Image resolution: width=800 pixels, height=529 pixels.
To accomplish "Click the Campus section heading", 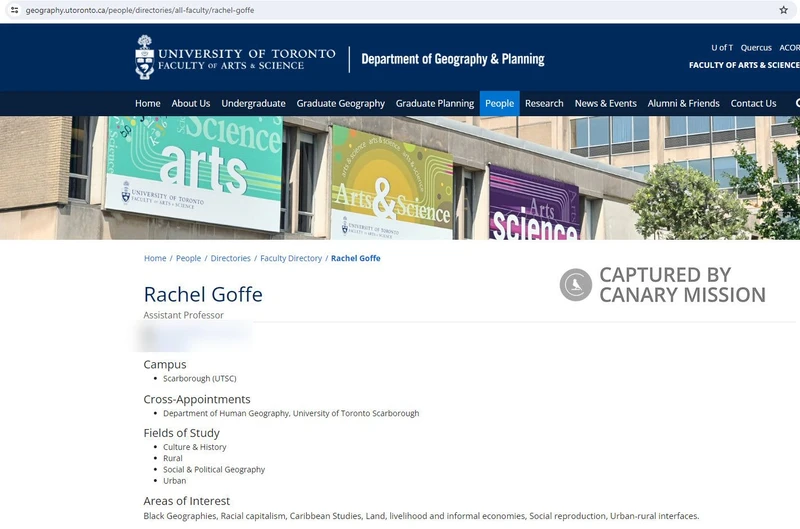I will click(x=165, y=364).
